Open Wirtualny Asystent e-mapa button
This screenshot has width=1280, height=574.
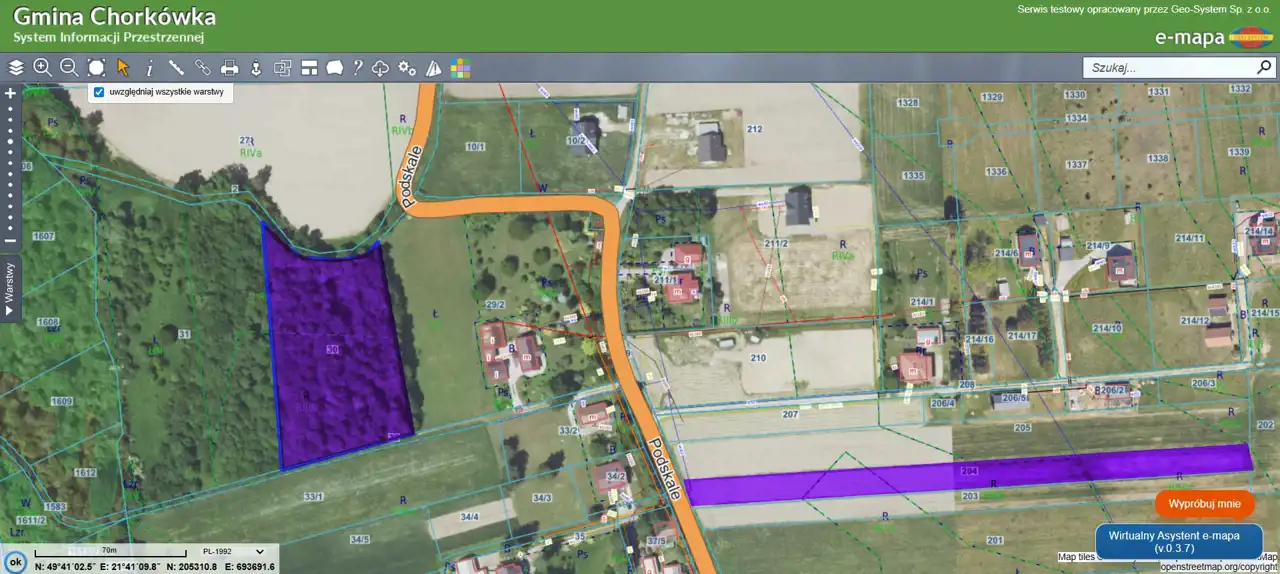point(1178,541)
